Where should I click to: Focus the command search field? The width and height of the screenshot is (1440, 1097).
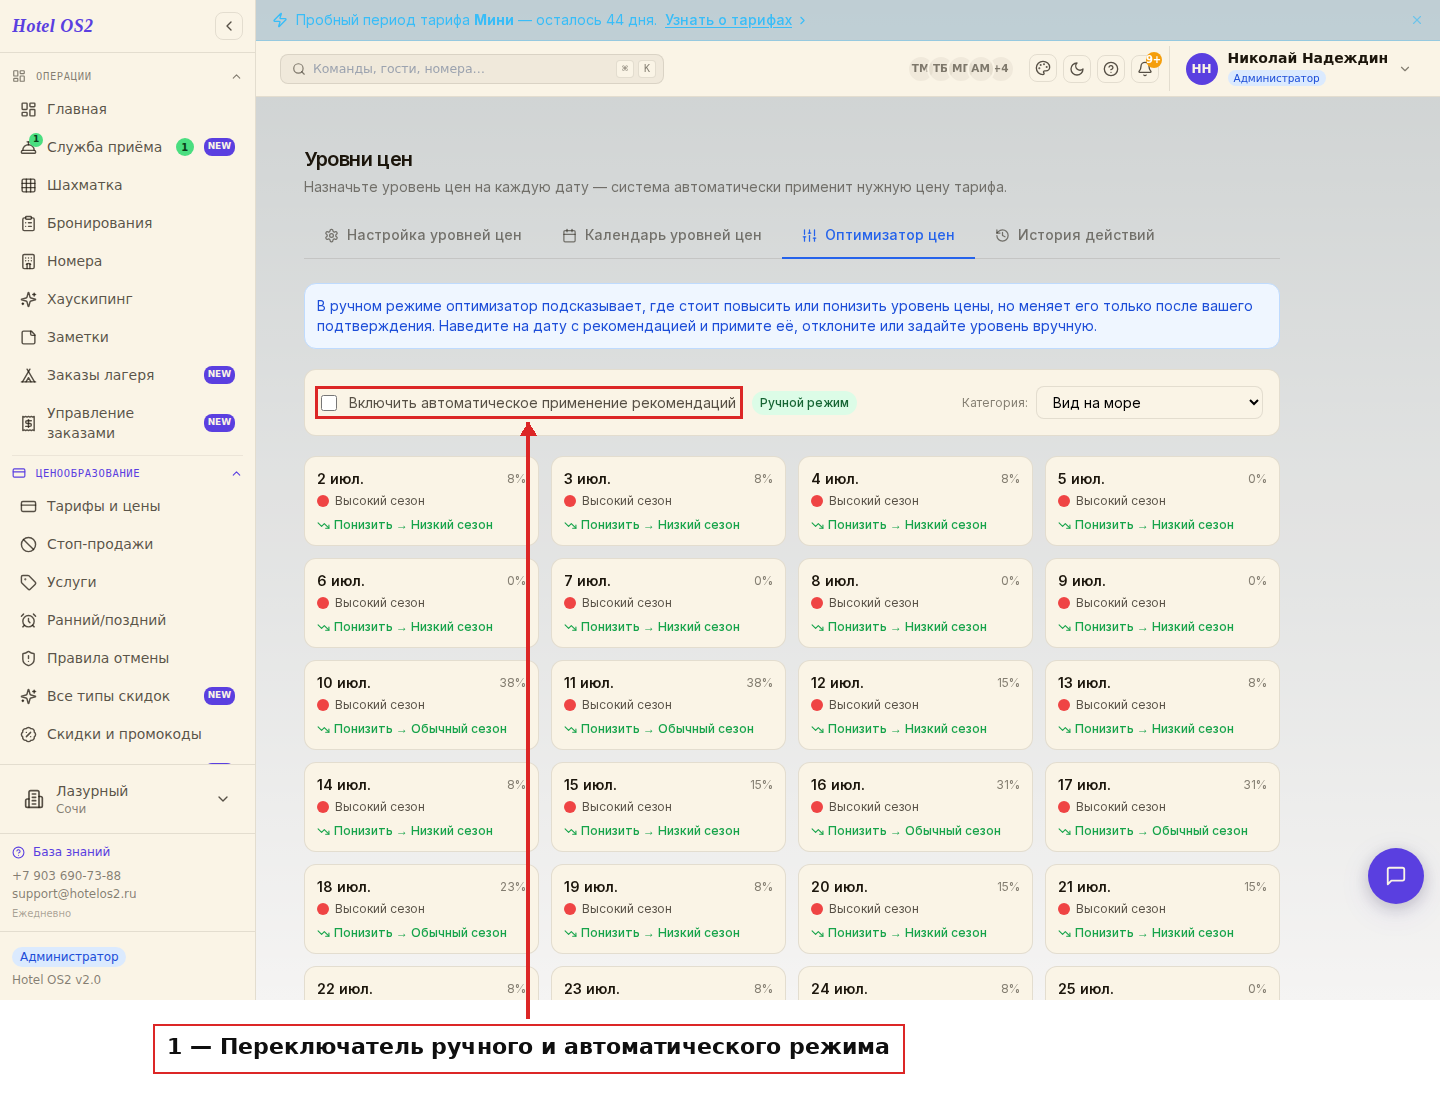[x=472, y=69]
